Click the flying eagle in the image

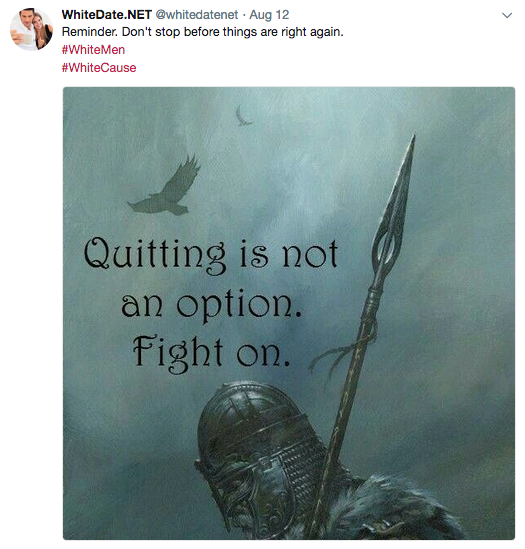(x=165, y=188)
